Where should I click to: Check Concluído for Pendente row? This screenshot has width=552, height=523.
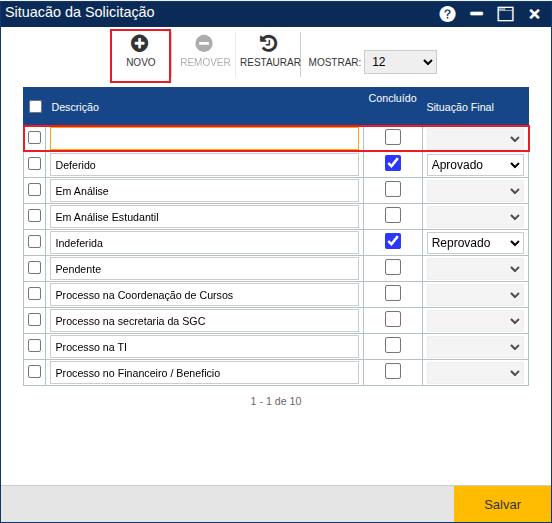pos(393,267)
